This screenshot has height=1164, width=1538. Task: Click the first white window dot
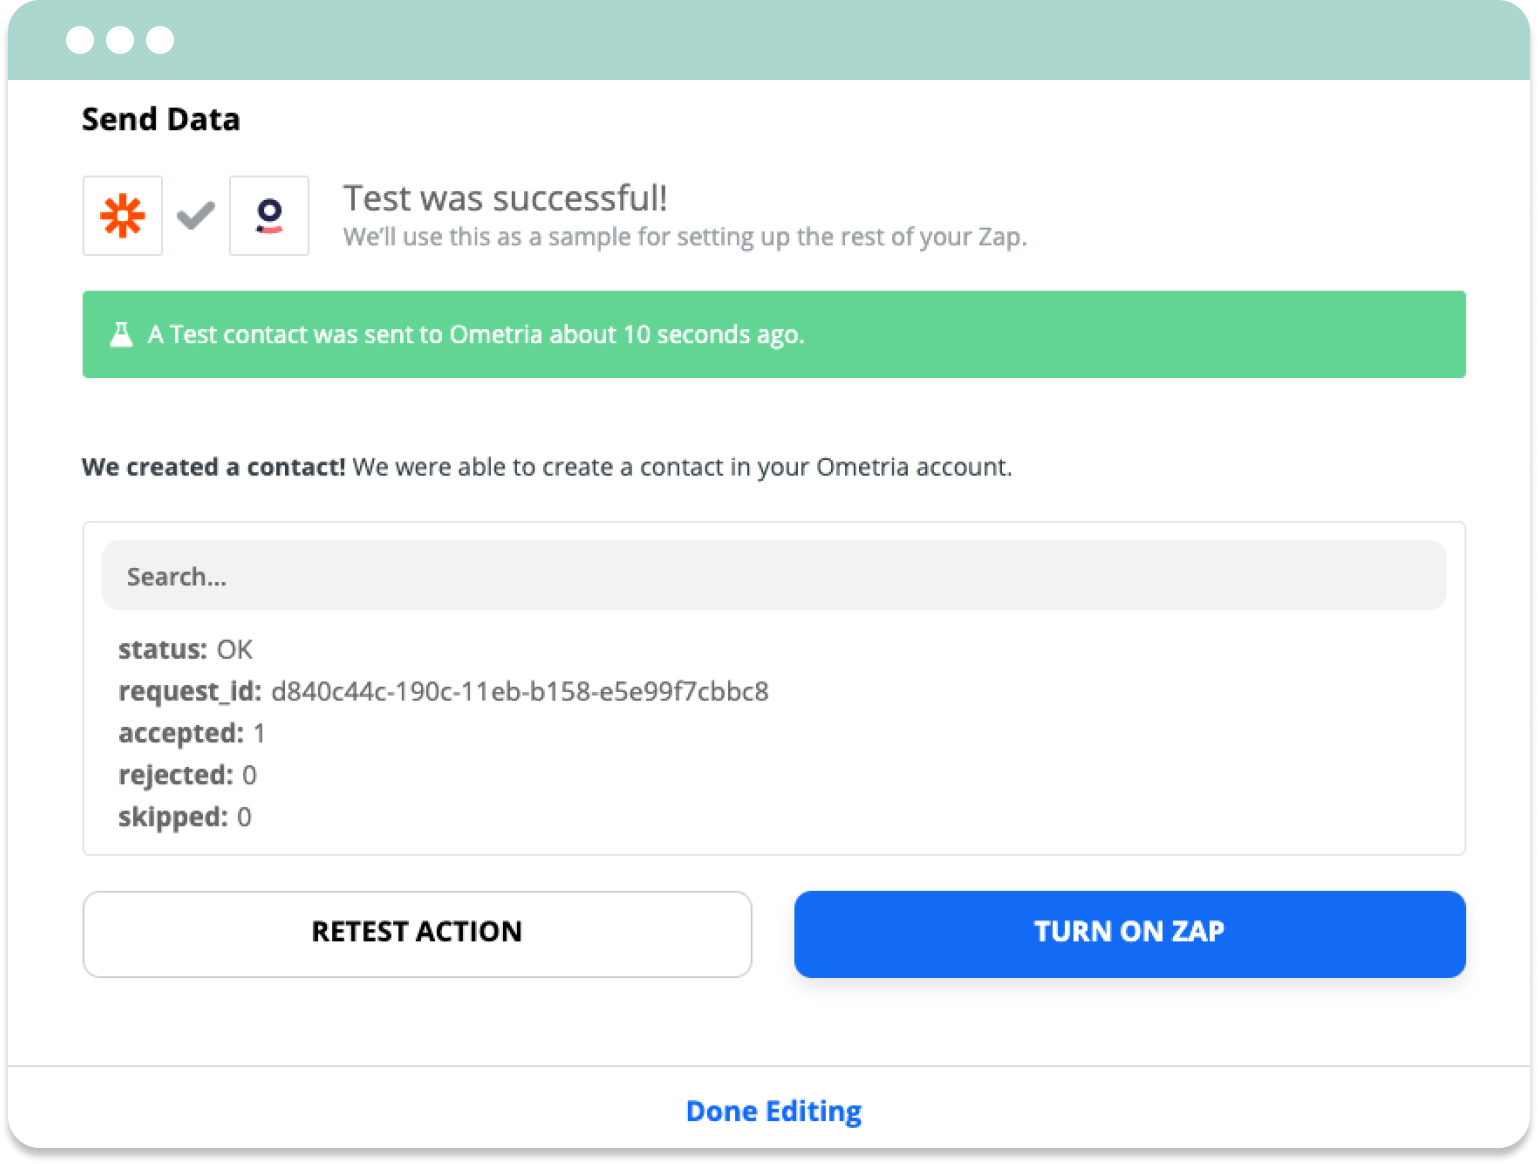tap(80, 40)
